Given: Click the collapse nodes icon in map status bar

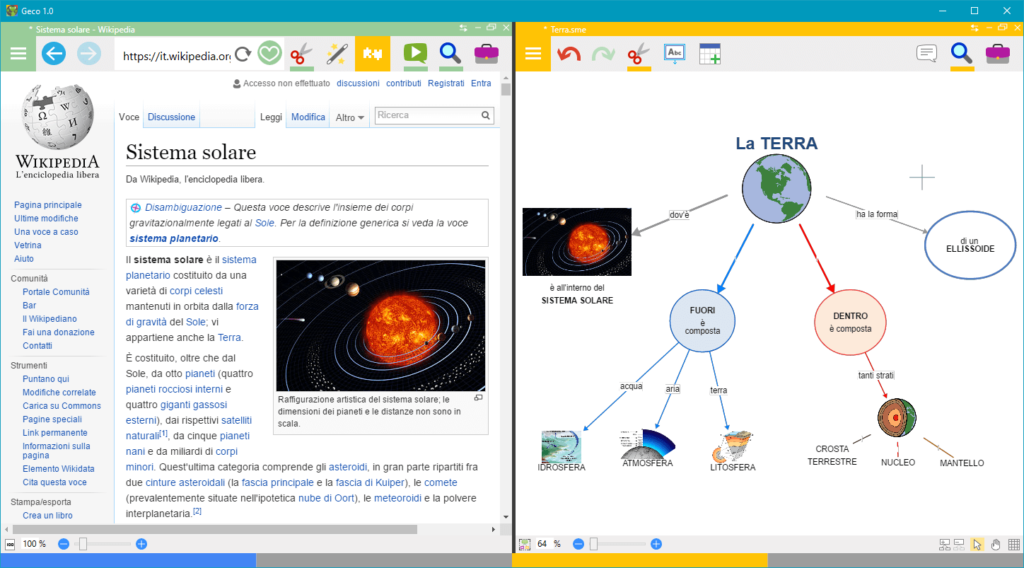Looking at the screenshot, I should pyautogui.click(x=959, y=544).
